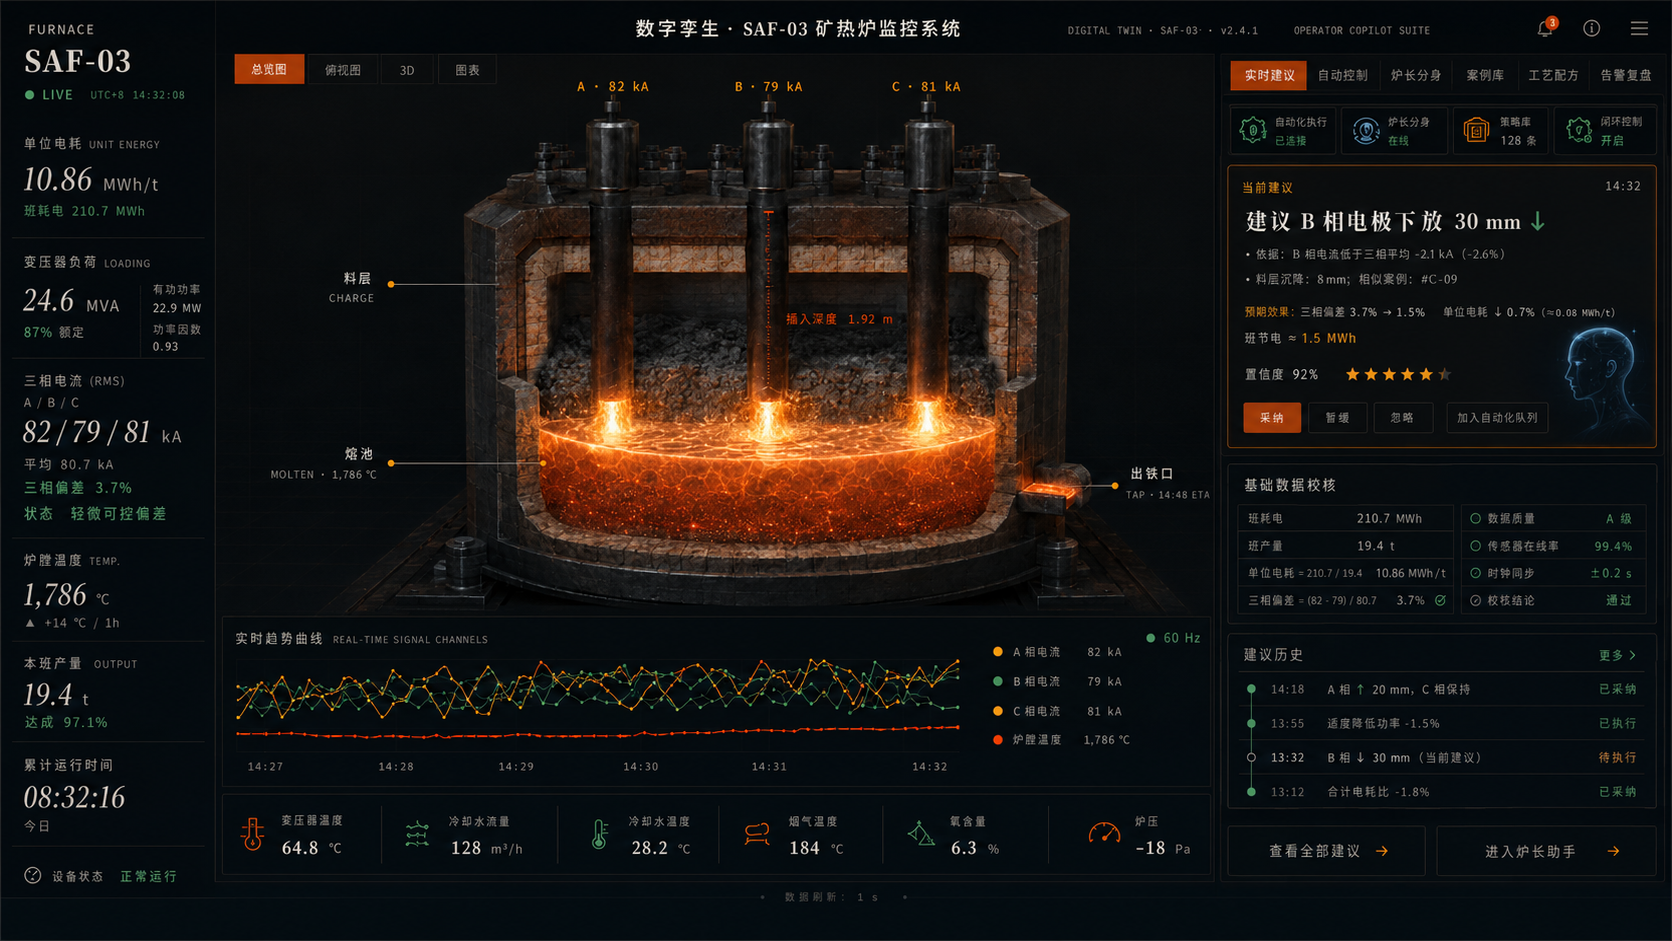Click 查看全部建议 button

tap(1326, 851)
